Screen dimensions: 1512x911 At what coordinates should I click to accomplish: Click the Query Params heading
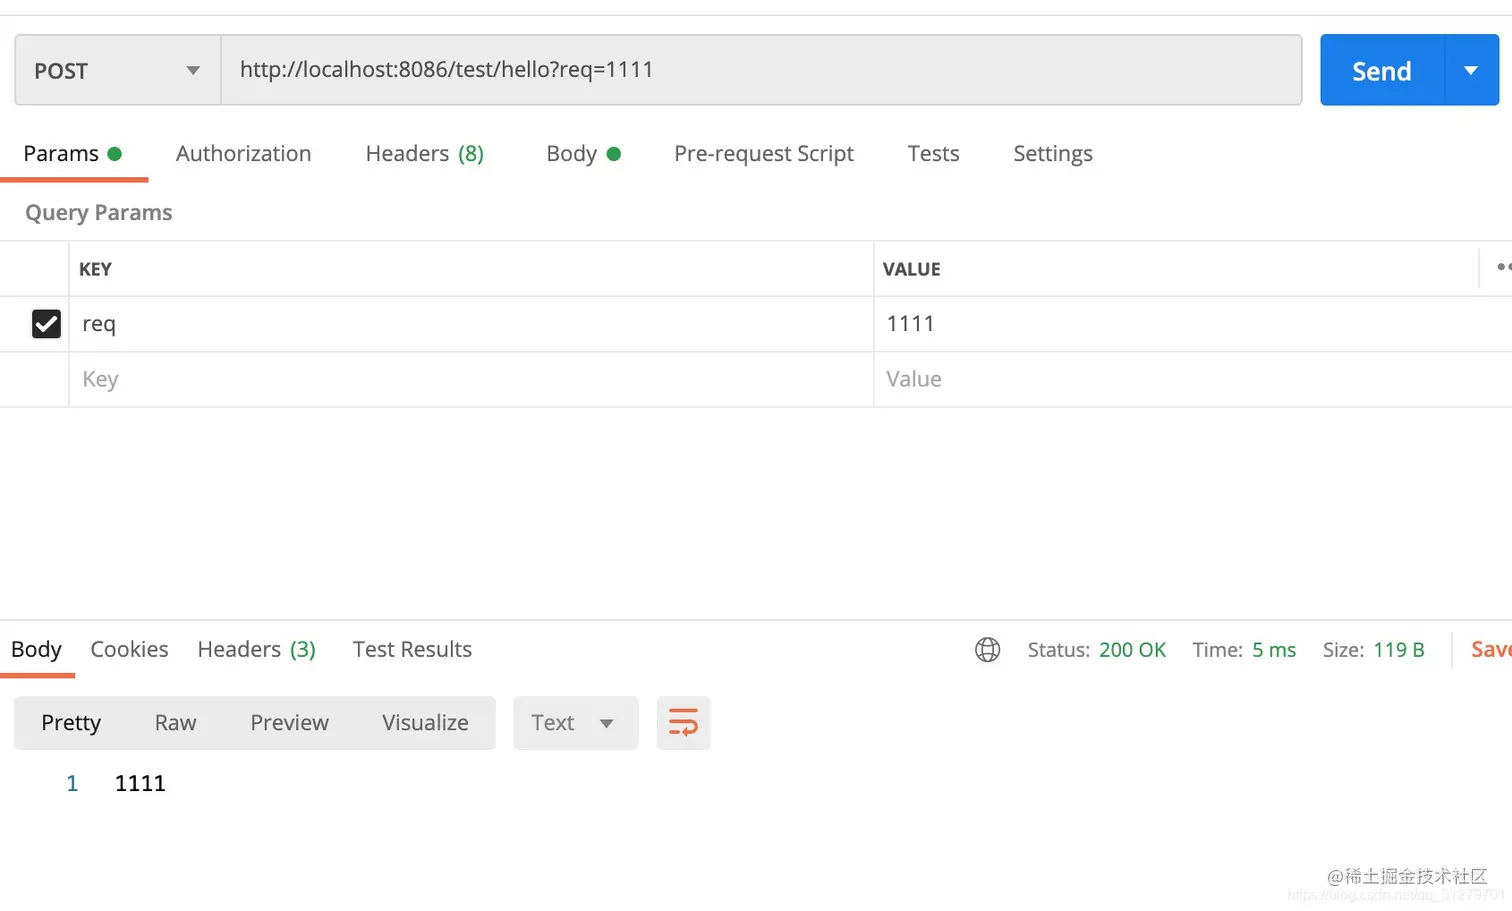(x=98, y=213)
